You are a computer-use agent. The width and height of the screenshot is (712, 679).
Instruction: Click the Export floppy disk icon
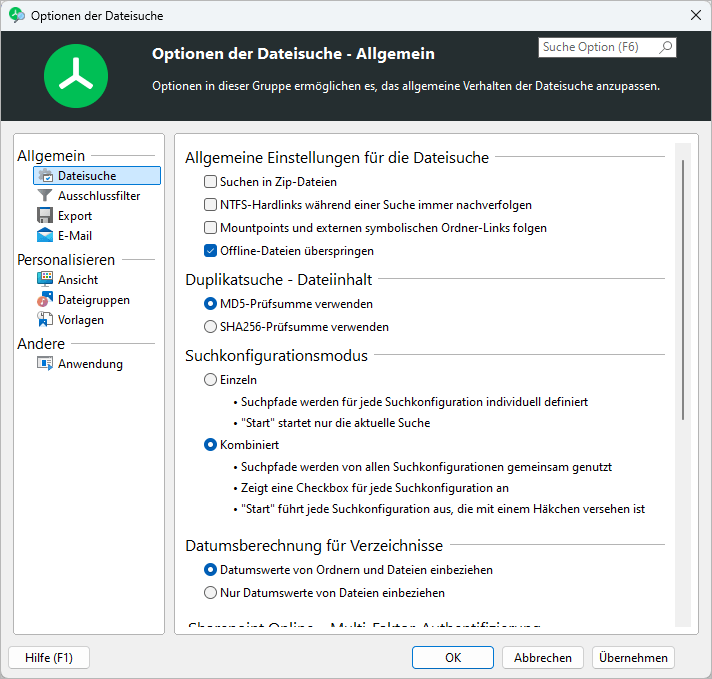[x=45, y=216]
